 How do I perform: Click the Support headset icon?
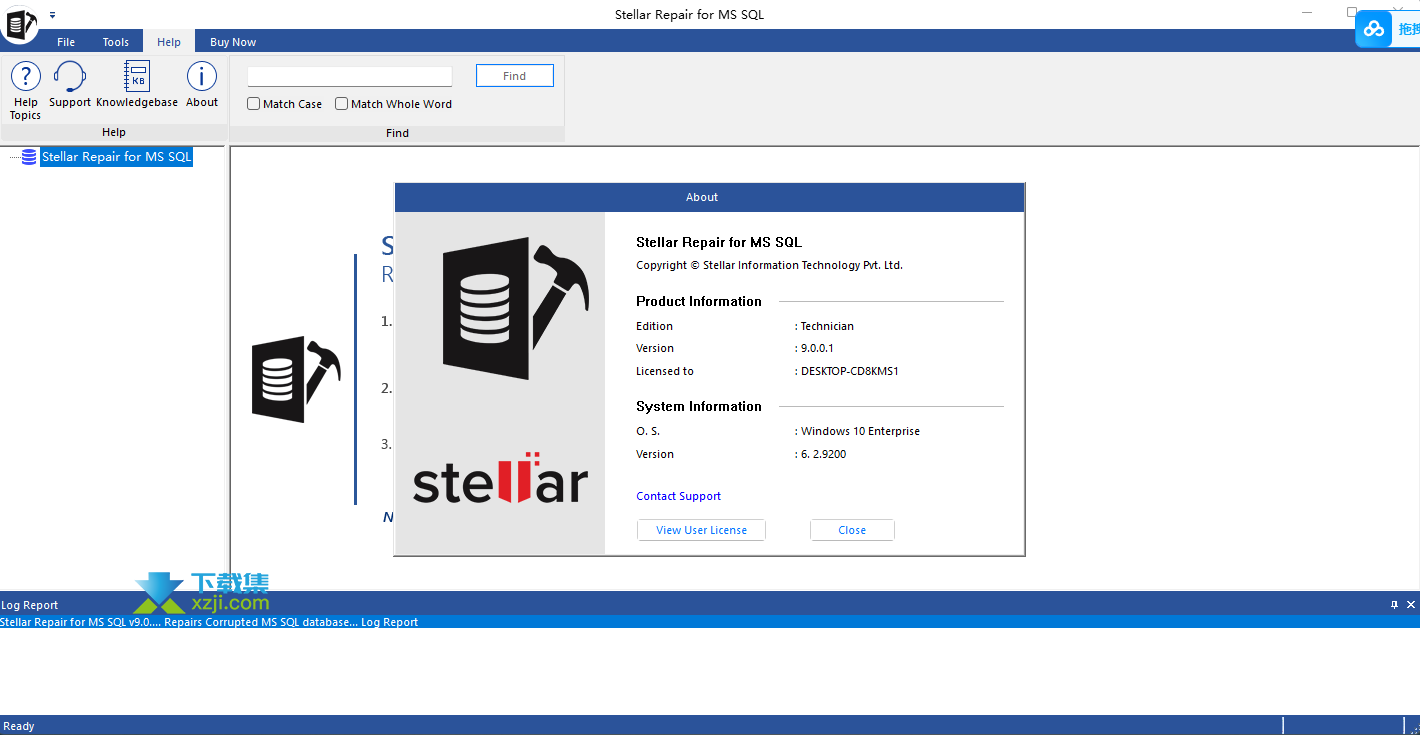(x=70, y=85)
